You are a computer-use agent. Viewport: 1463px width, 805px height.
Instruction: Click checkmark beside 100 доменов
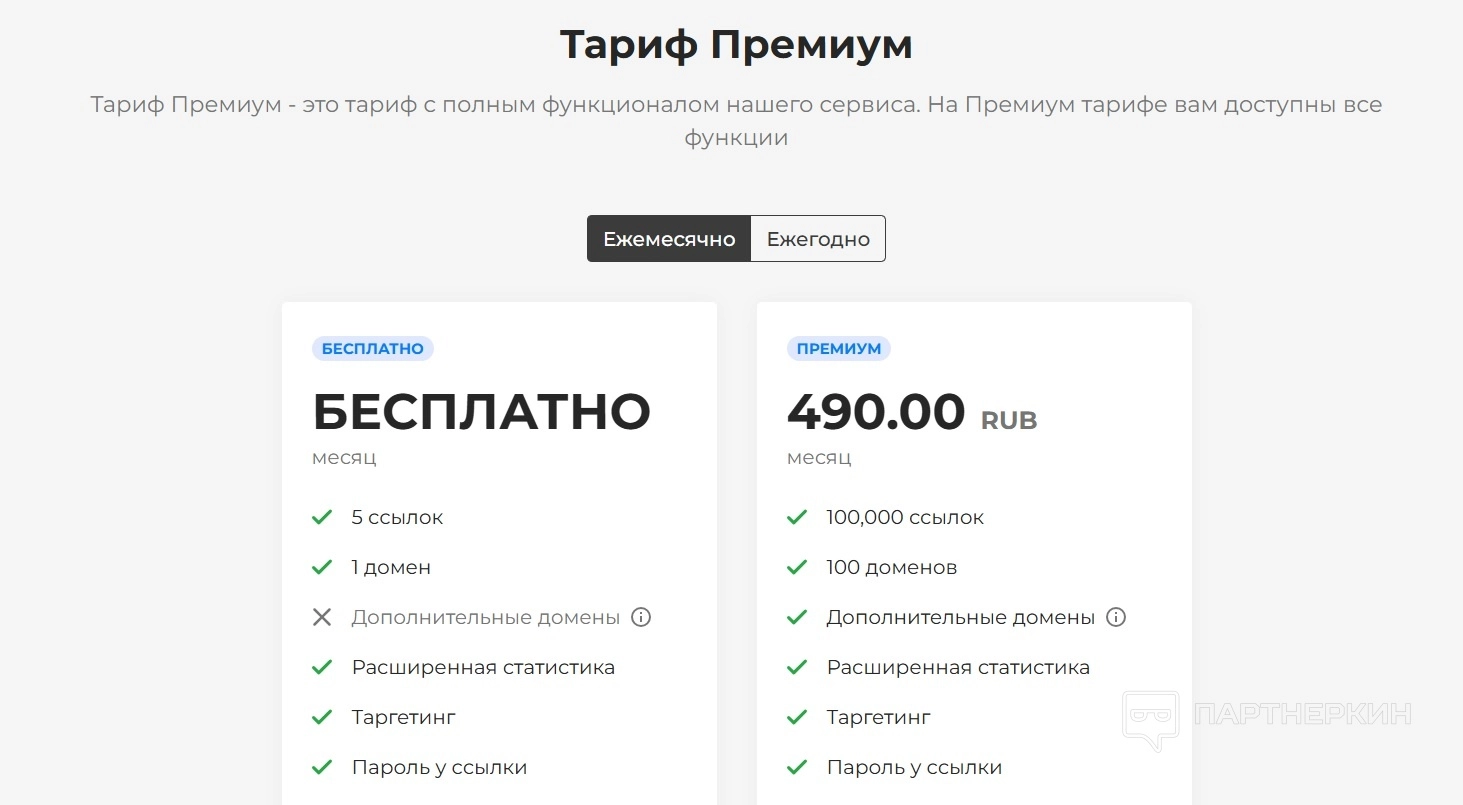797,567
